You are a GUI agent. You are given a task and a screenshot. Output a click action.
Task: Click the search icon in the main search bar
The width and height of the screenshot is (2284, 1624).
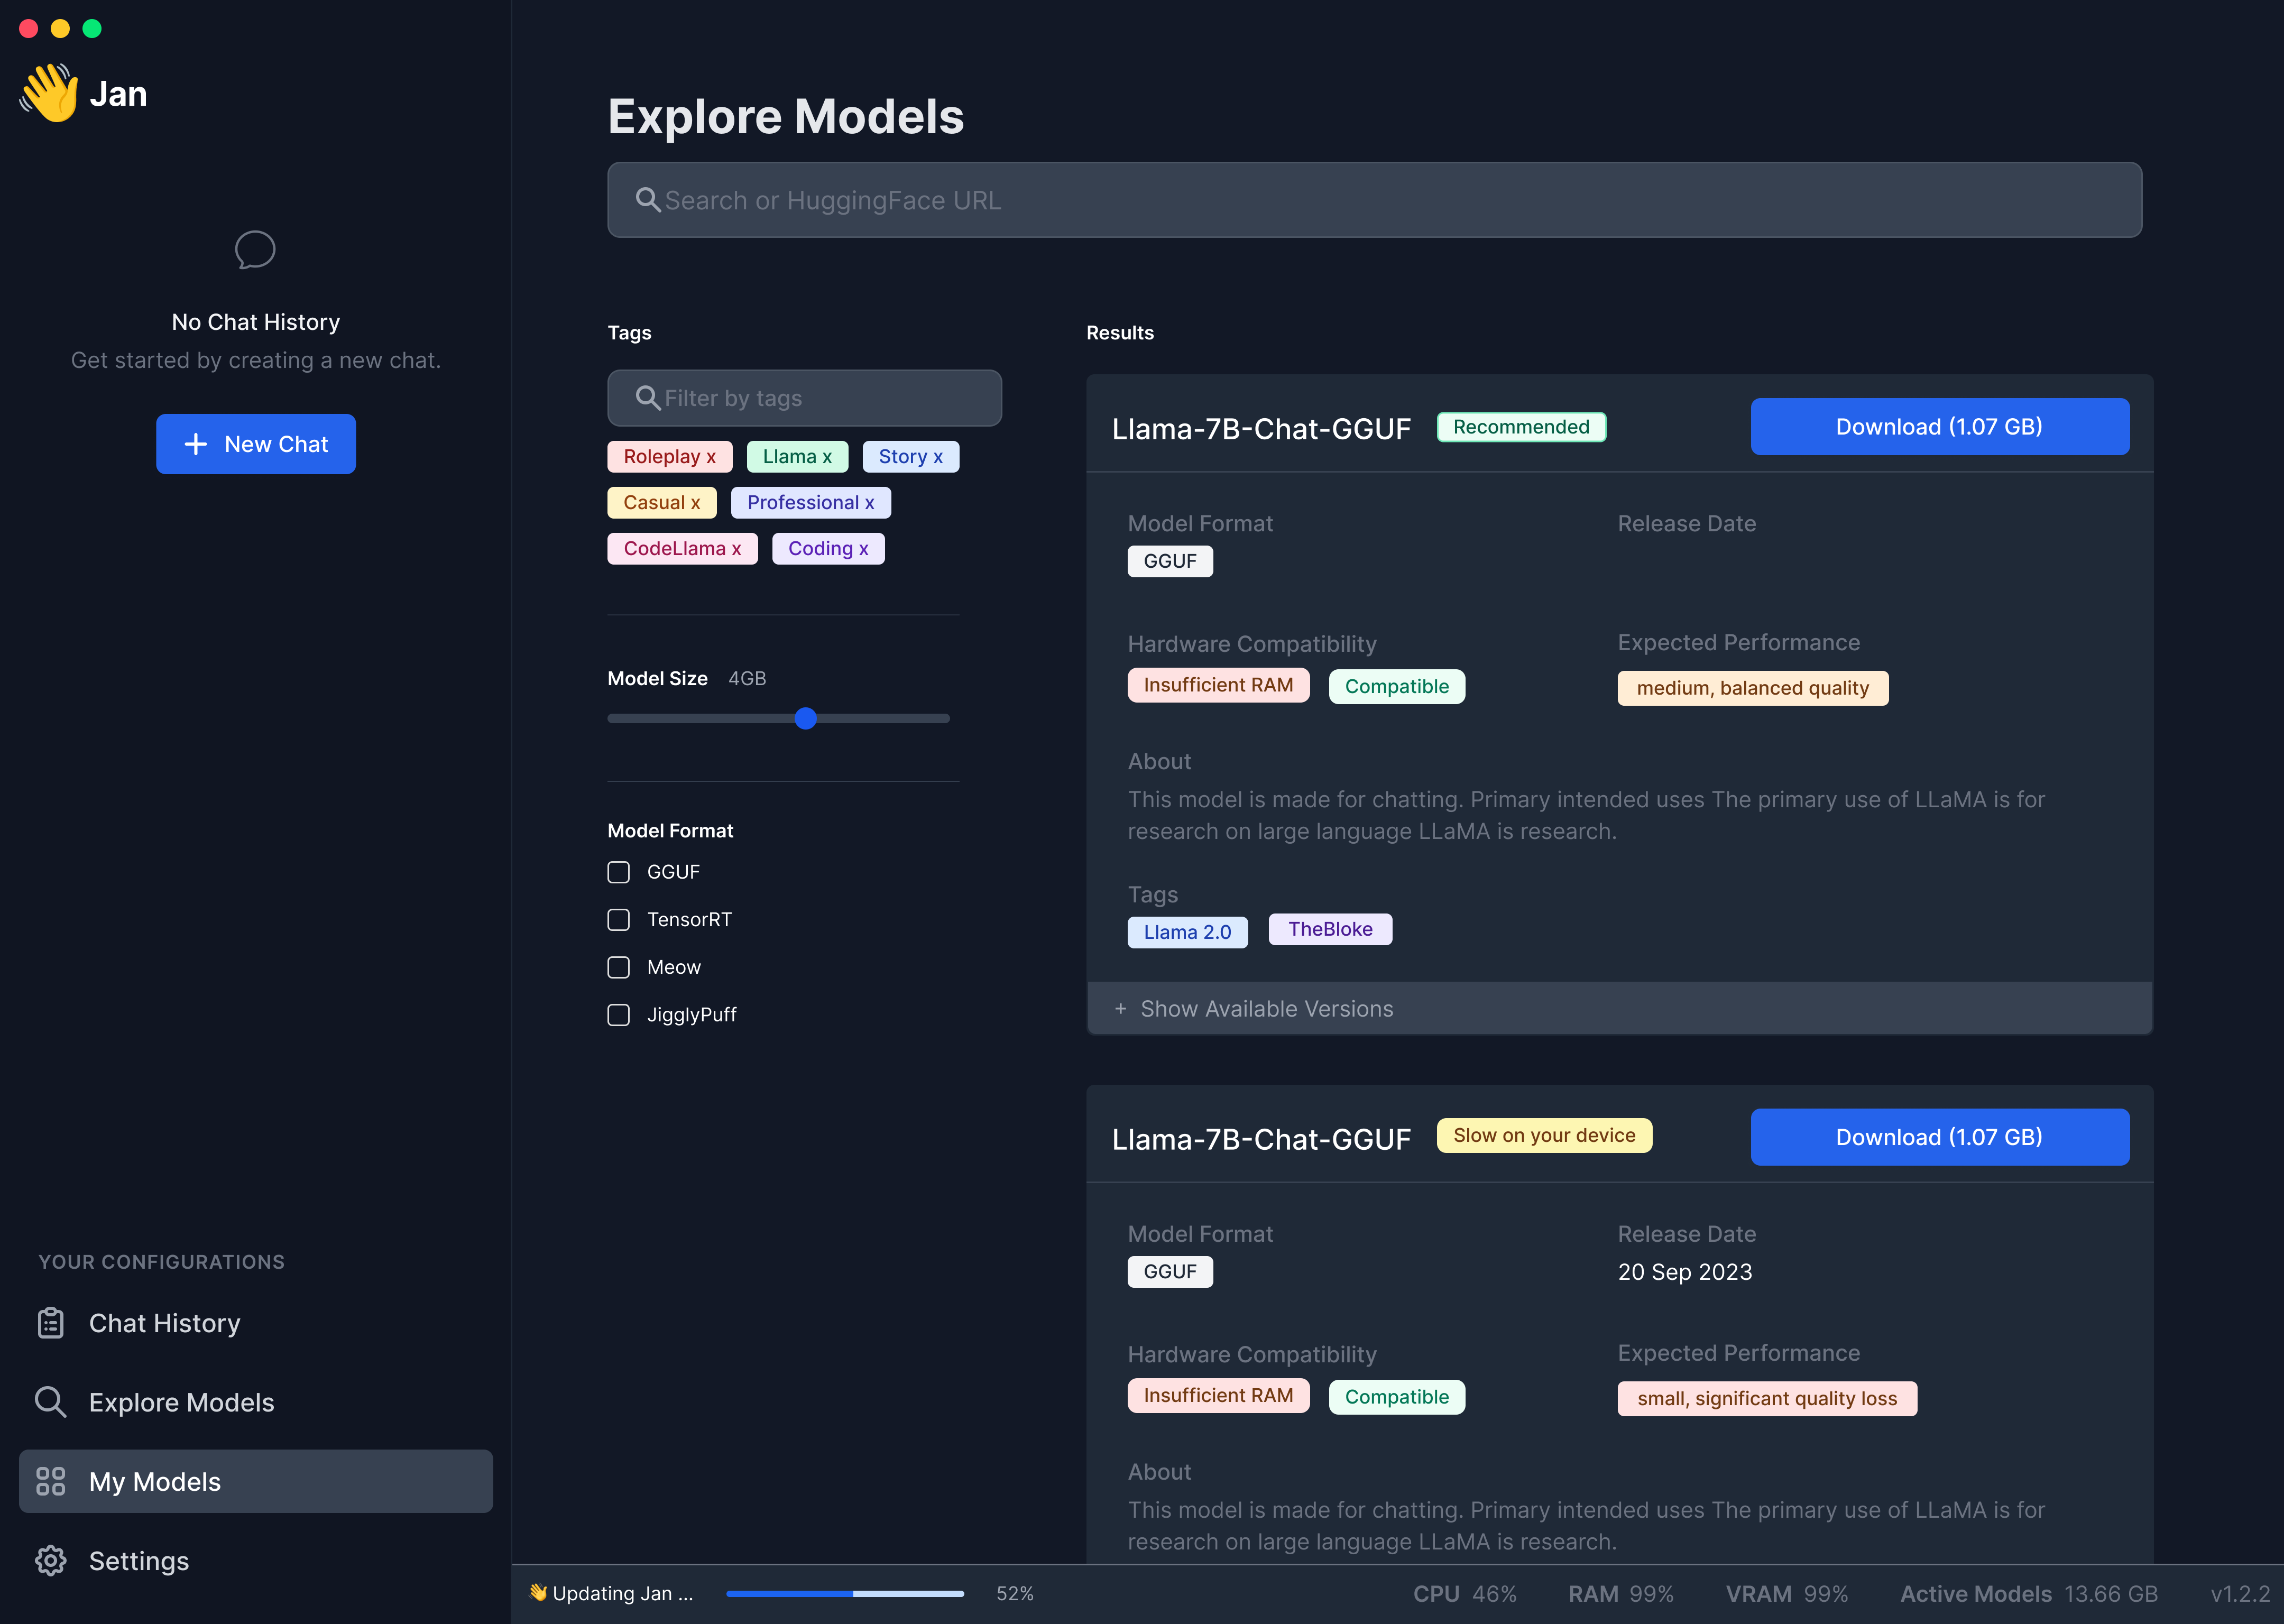coord(648,200)
